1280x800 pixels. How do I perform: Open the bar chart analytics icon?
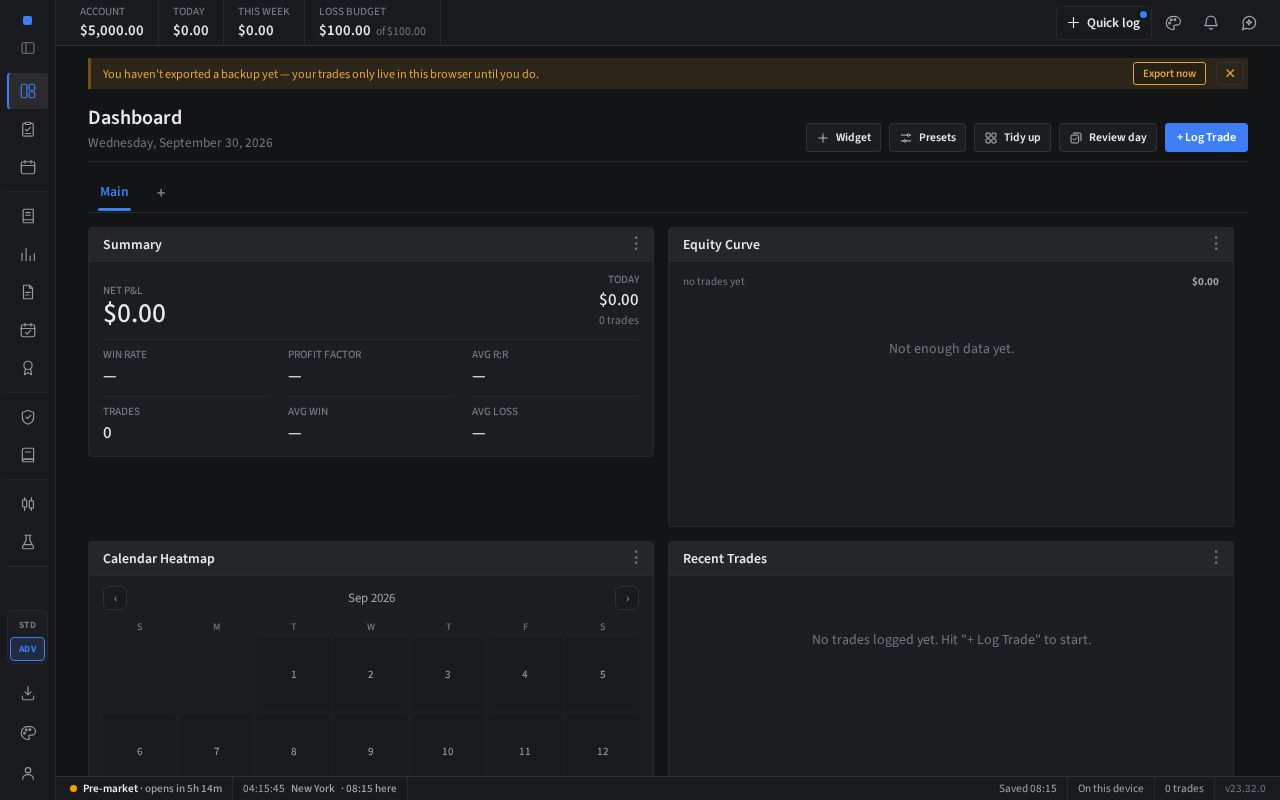[28, 254]
